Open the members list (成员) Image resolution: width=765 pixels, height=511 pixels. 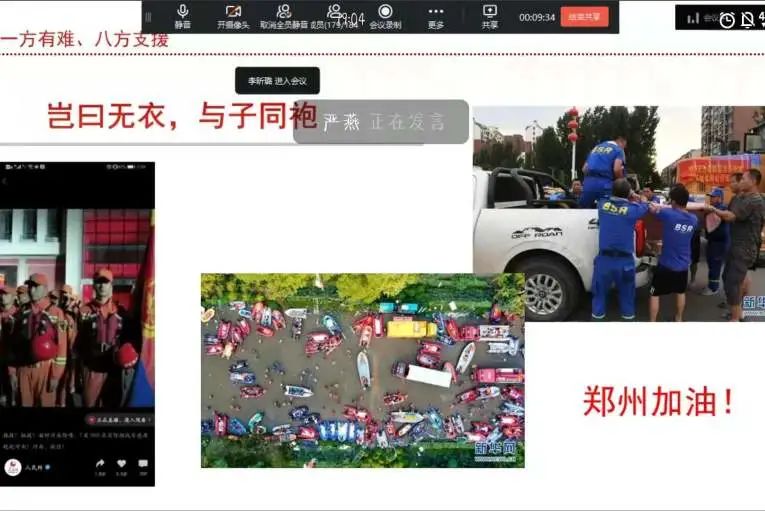click(x=334, y=17)
